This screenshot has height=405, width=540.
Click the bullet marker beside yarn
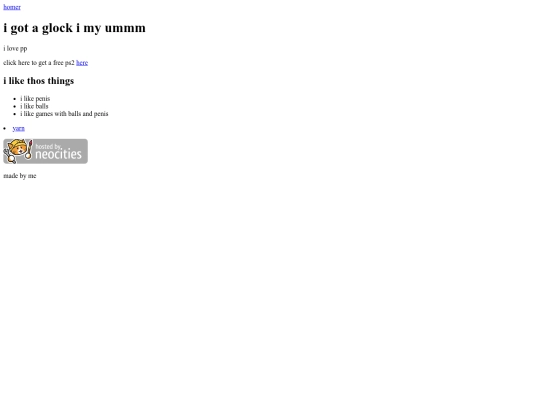point(4,128)
